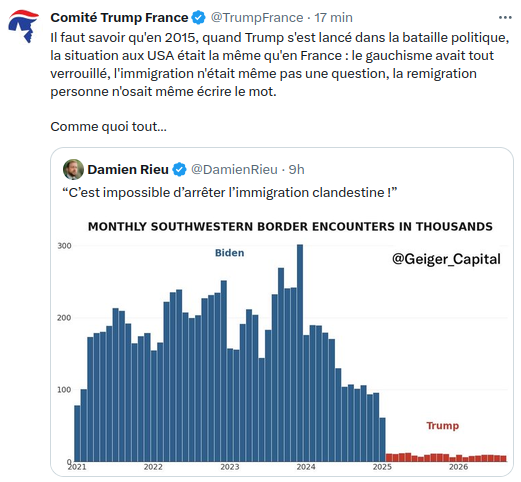Click the Comité Trump France verified badge
The width and height of the screenshot is (521, 482).
[x=199, y=17]
